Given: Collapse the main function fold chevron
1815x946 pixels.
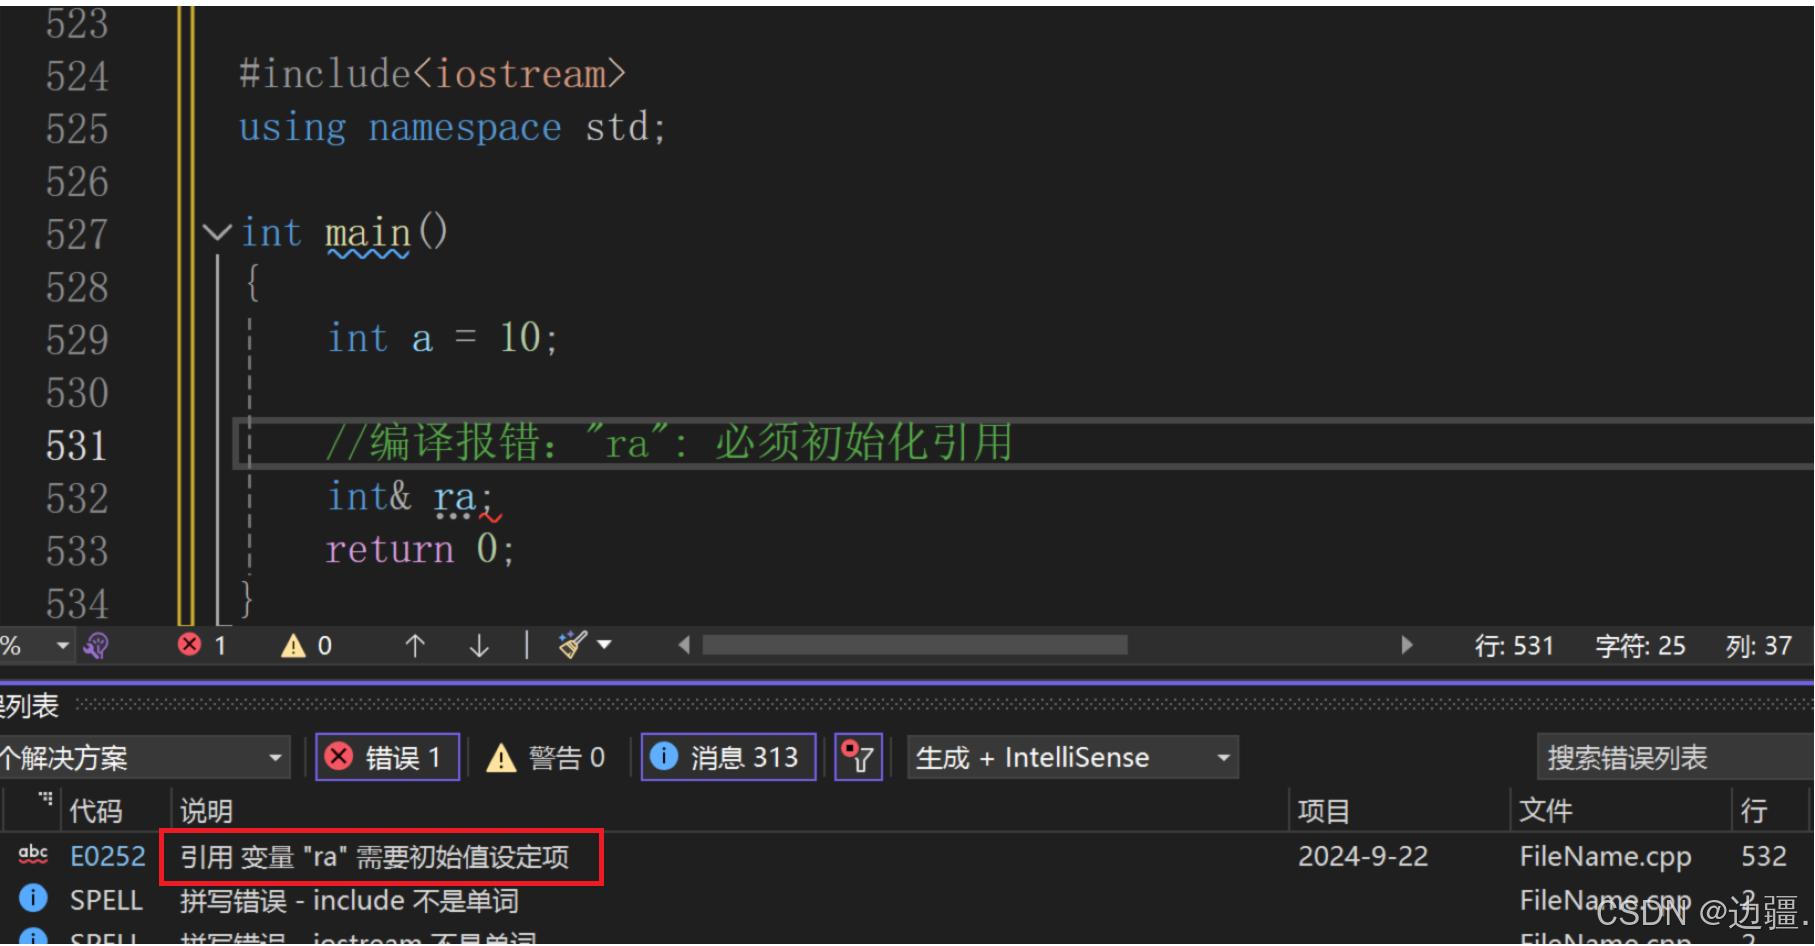Looking at the screenshot, I should [217, 233].
